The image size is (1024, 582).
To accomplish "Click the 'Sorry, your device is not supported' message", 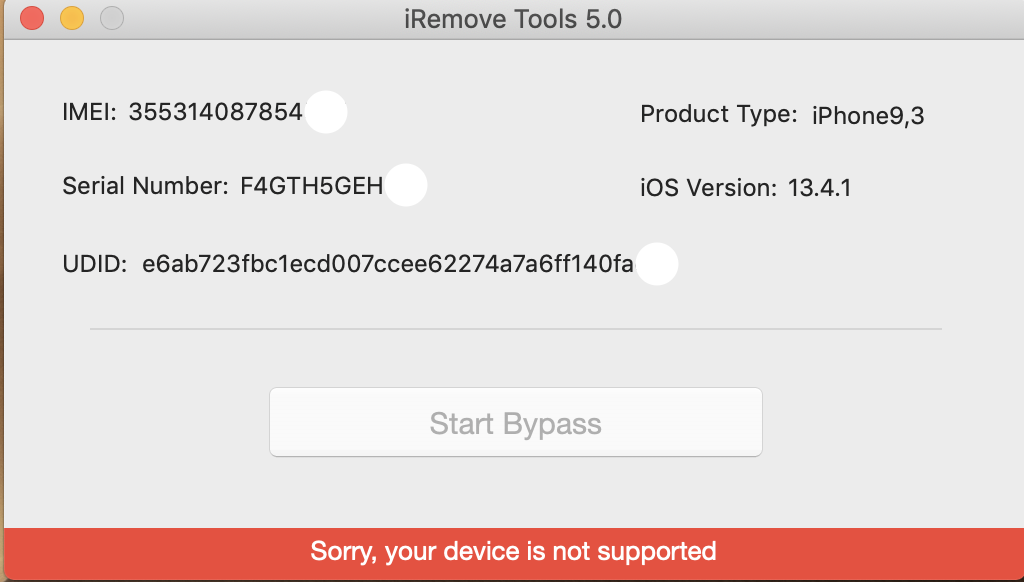I will [512, 551].
